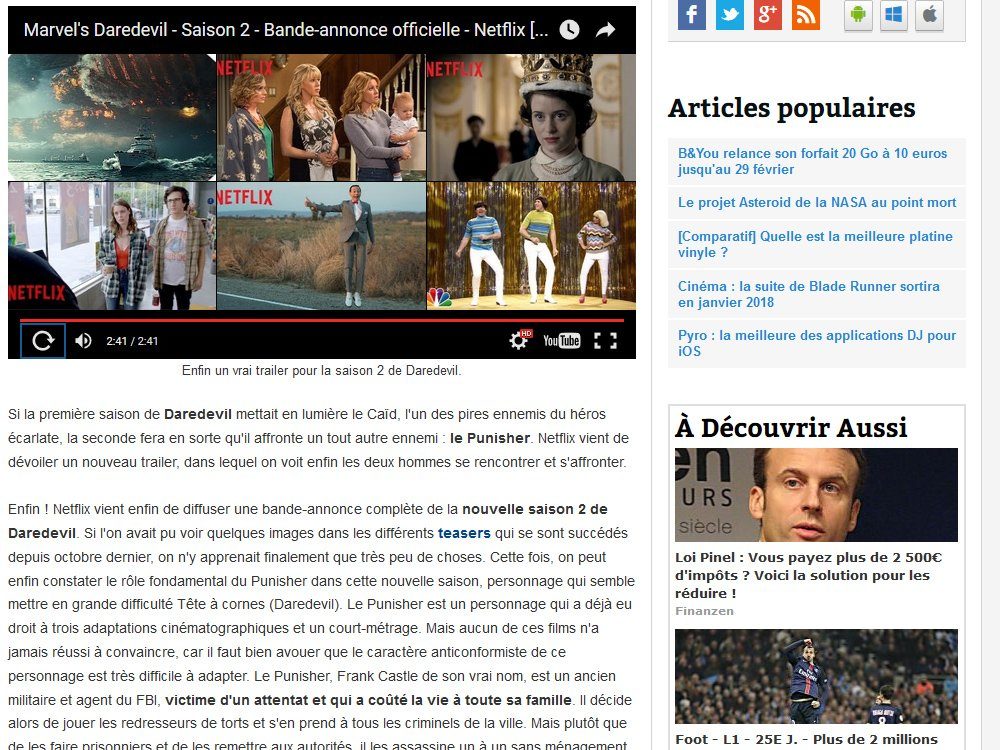Screen dimensions: 1000x750
Task: Click the video share arrow icon
Action: click(x=605, y=29)
